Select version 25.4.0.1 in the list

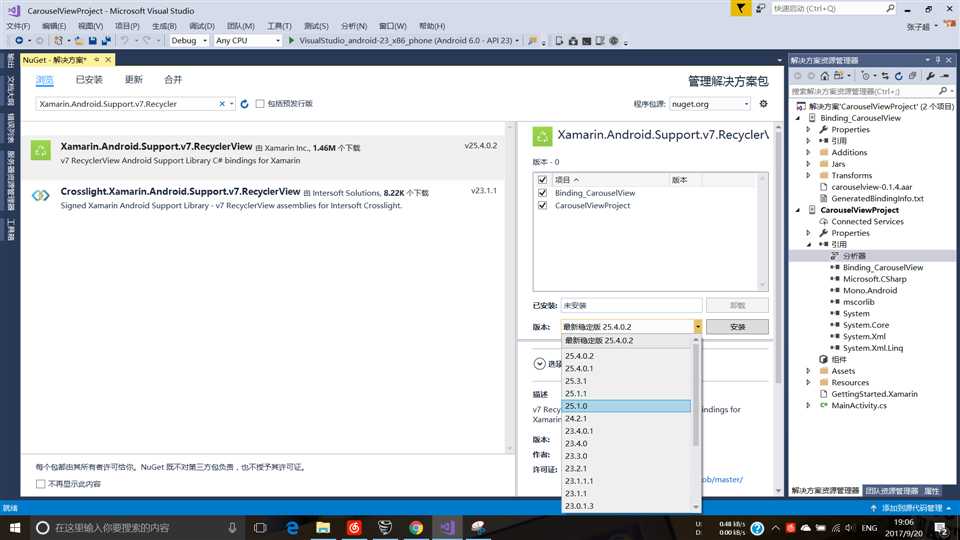(x=626, y=369)
